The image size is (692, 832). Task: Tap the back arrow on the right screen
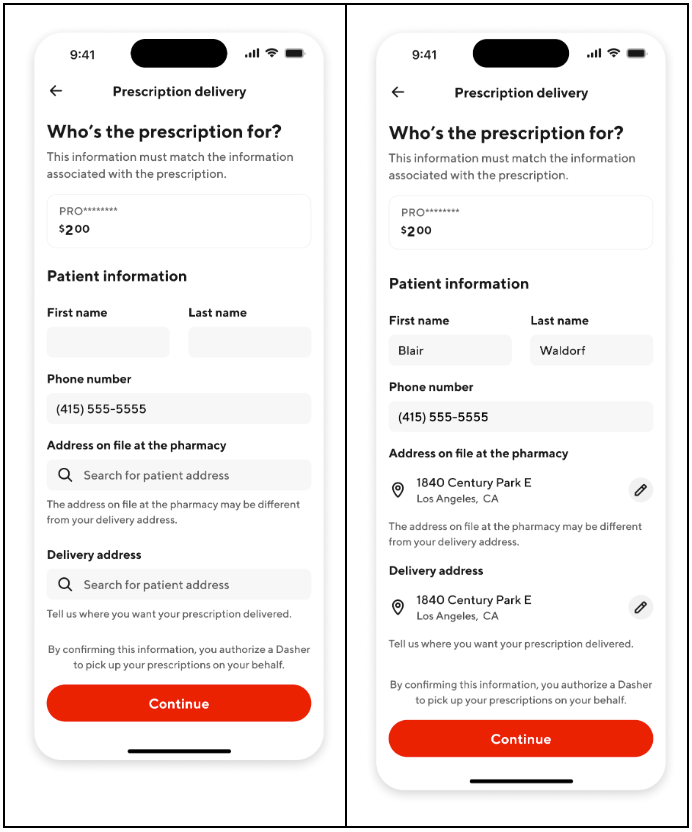coord(398,92)
